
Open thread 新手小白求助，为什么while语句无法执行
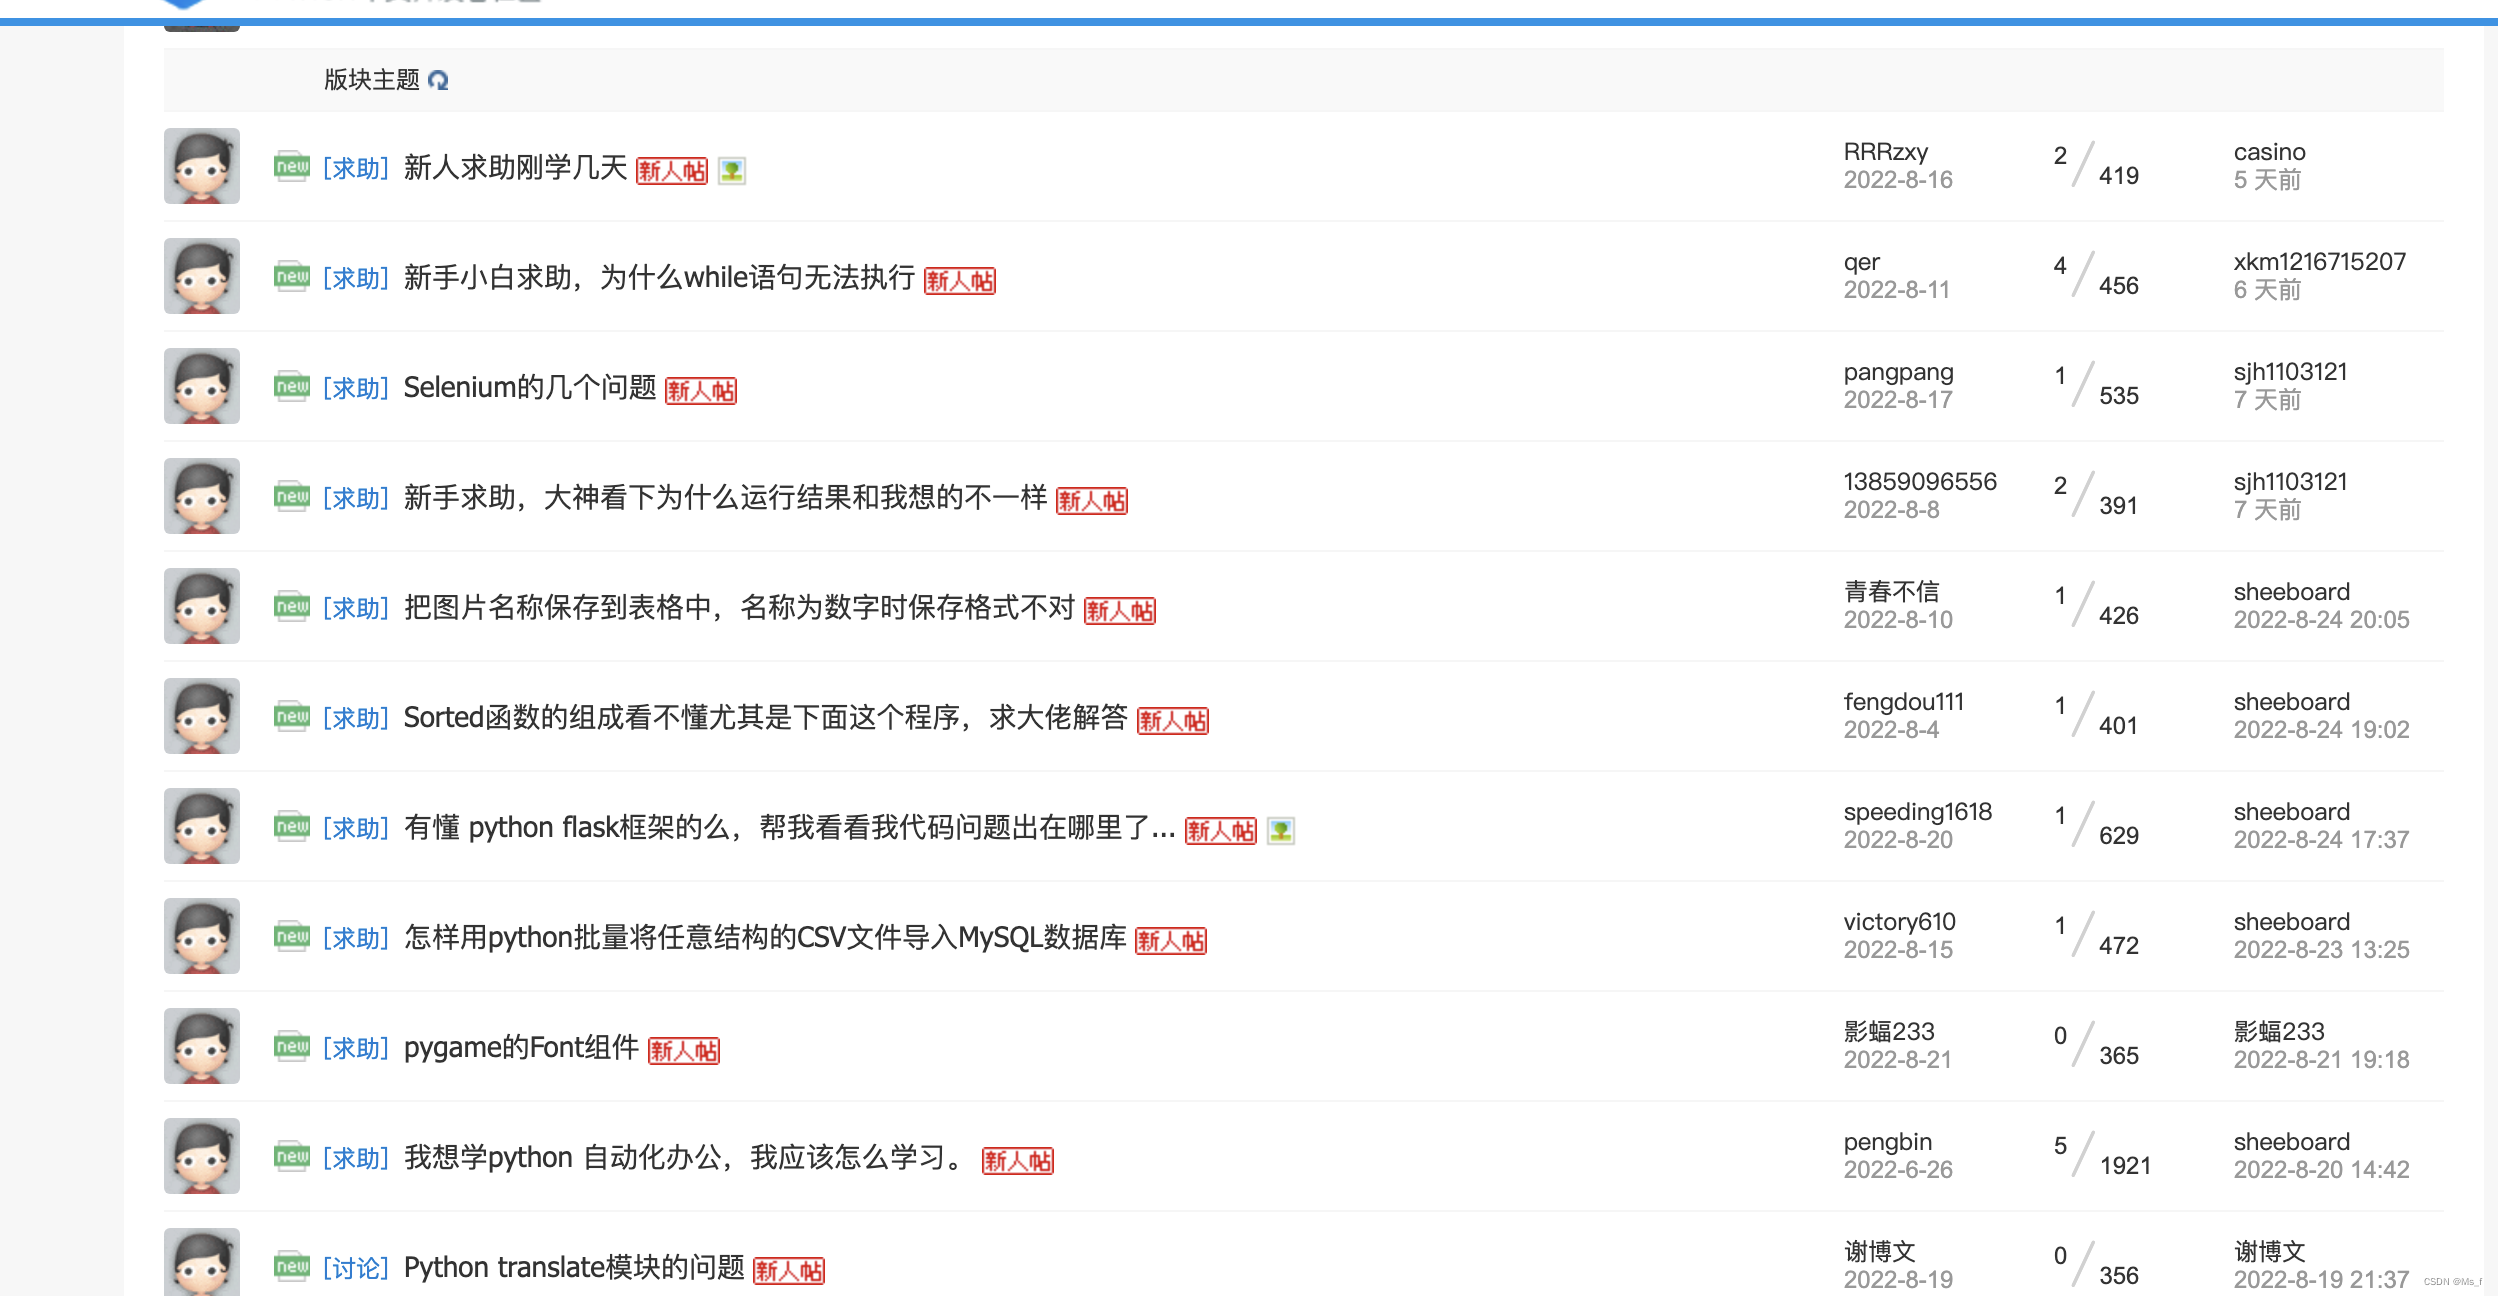point(659,277)
